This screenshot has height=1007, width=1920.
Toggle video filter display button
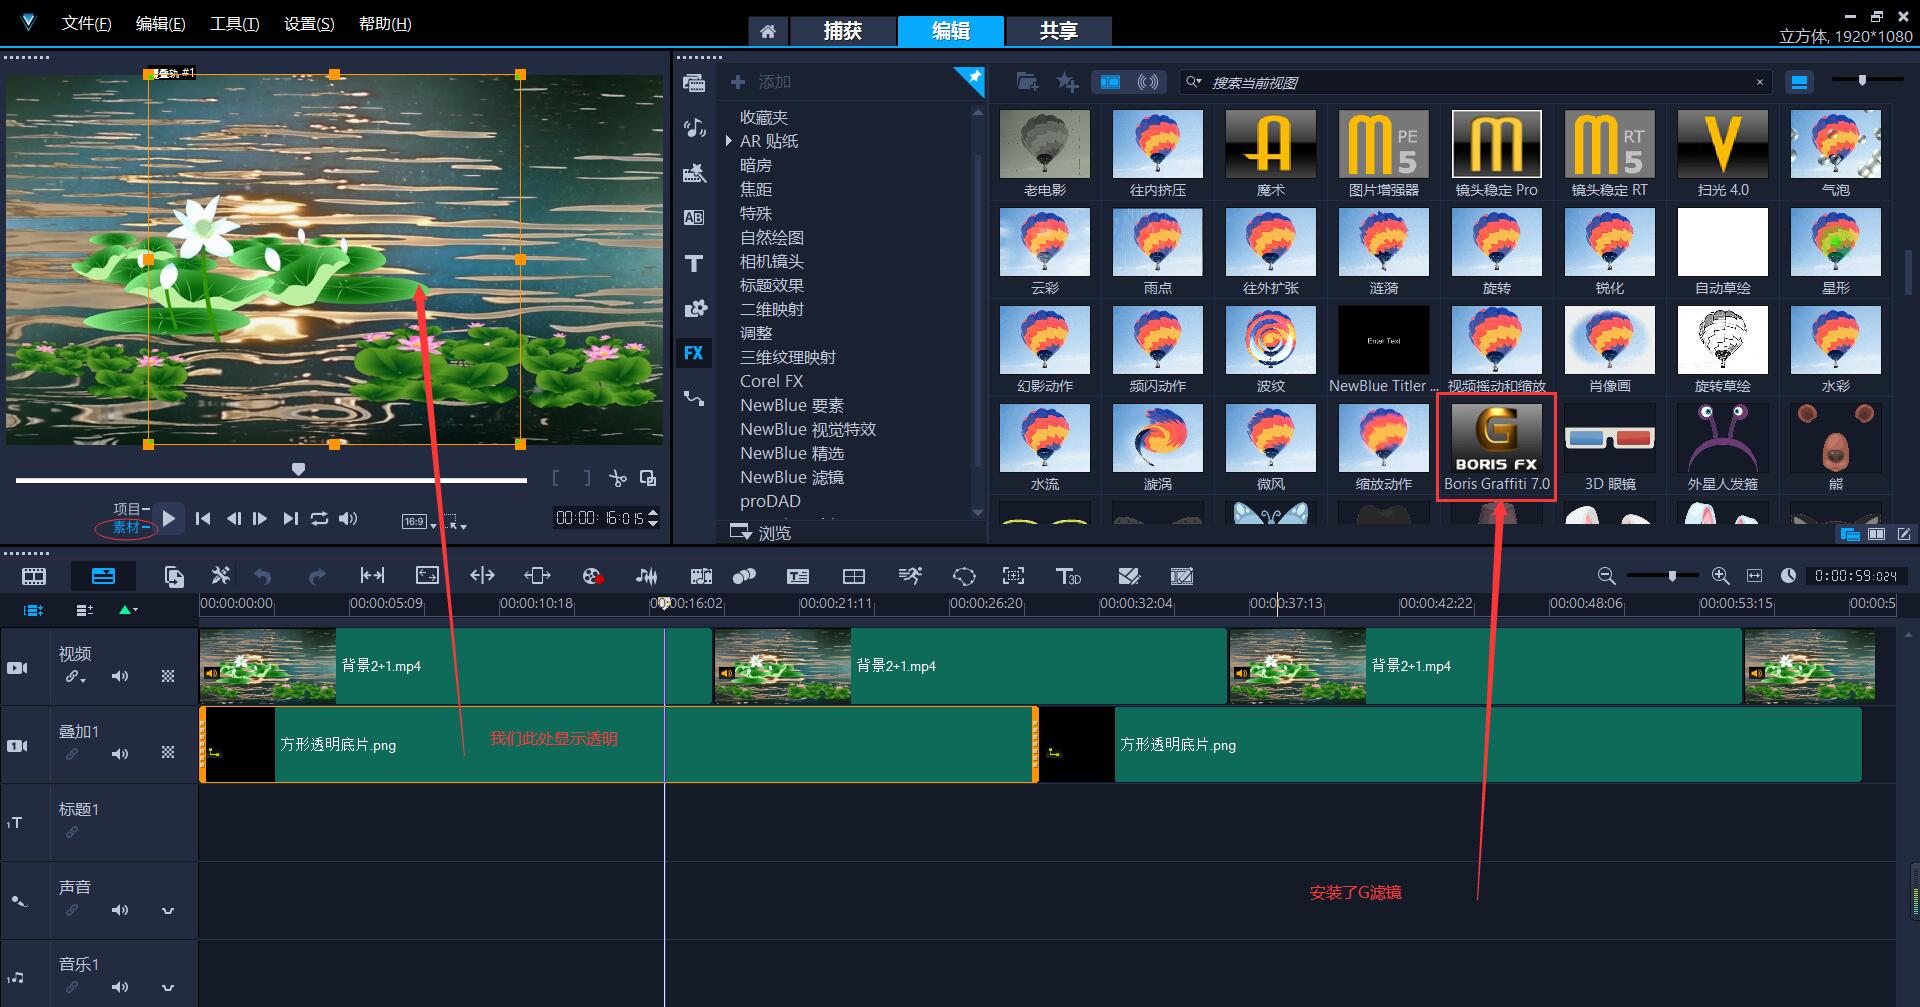(x=1110, y=82)
